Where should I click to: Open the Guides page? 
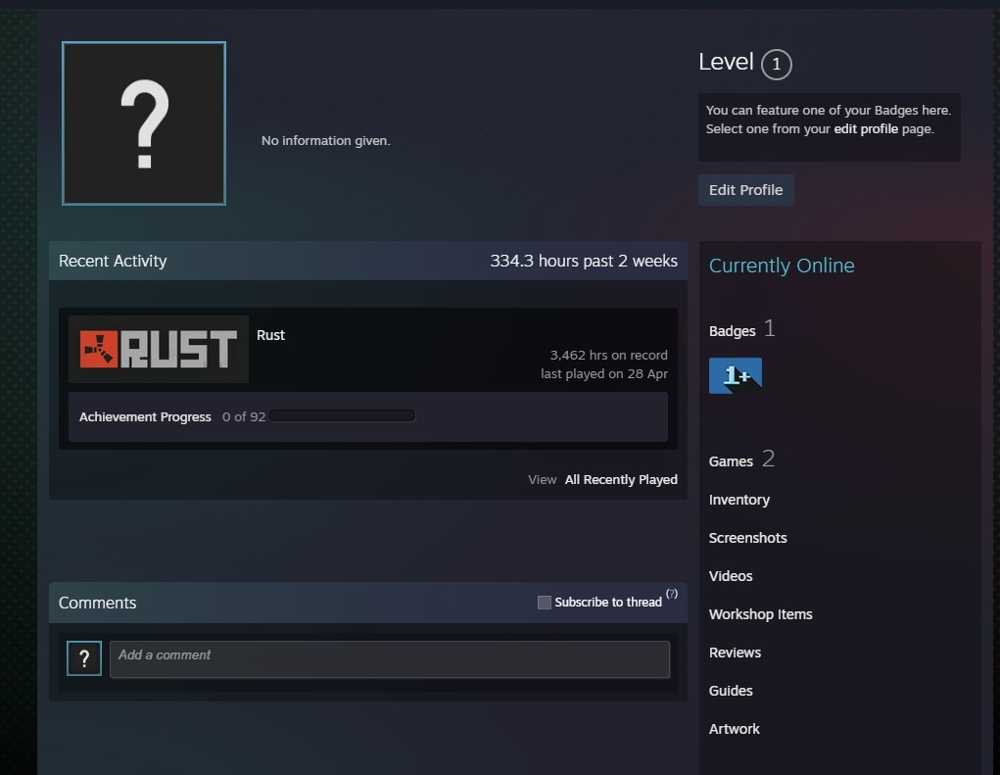[x=730, y=691]
